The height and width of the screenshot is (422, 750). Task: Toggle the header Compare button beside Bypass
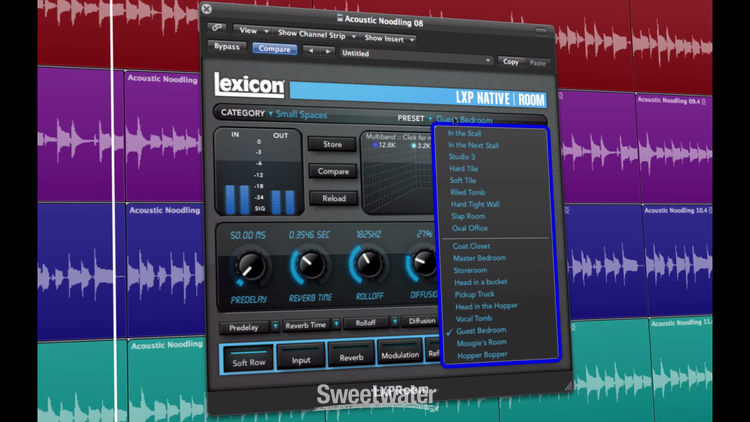click(x=275, y=49)
